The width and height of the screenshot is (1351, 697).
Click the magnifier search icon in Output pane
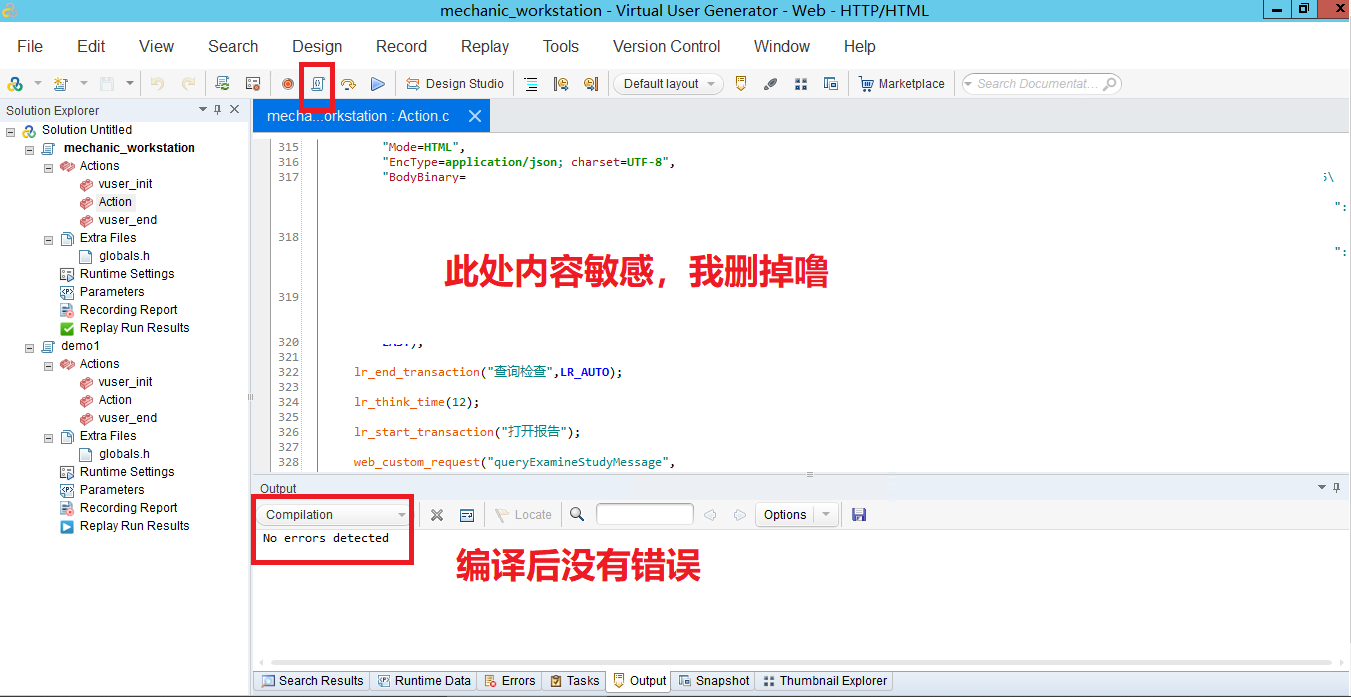point(577,515)
